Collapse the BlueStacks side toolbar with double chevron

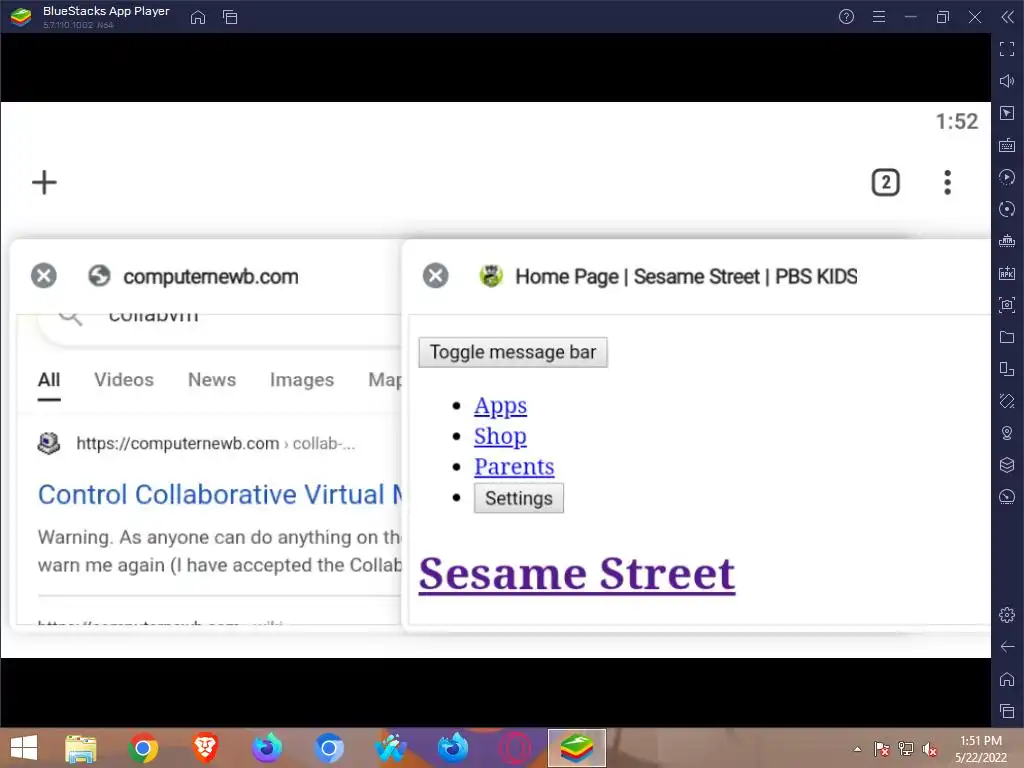coord(1007,16)
